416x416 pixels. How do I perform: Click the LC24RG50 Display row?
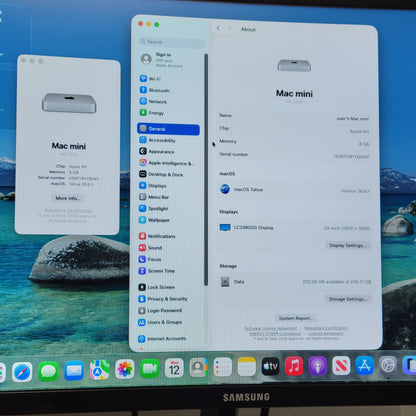pyautogui.click(x=295, y=228)
